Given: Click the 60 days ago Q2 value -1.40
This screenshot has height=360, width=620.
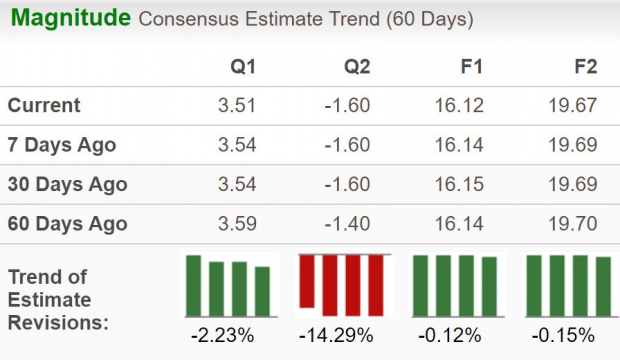Looking at the screenshot, I should click(347, 224).
